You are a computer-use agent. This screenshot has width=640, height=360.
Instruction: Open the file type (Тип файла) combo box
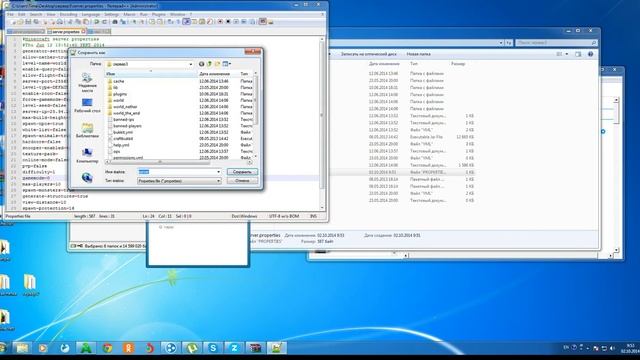[x=179, y=181]
